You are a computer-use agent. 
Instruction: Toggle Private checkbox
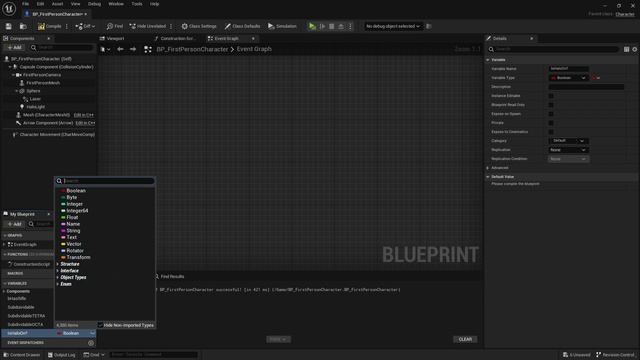tap(551, 123)
